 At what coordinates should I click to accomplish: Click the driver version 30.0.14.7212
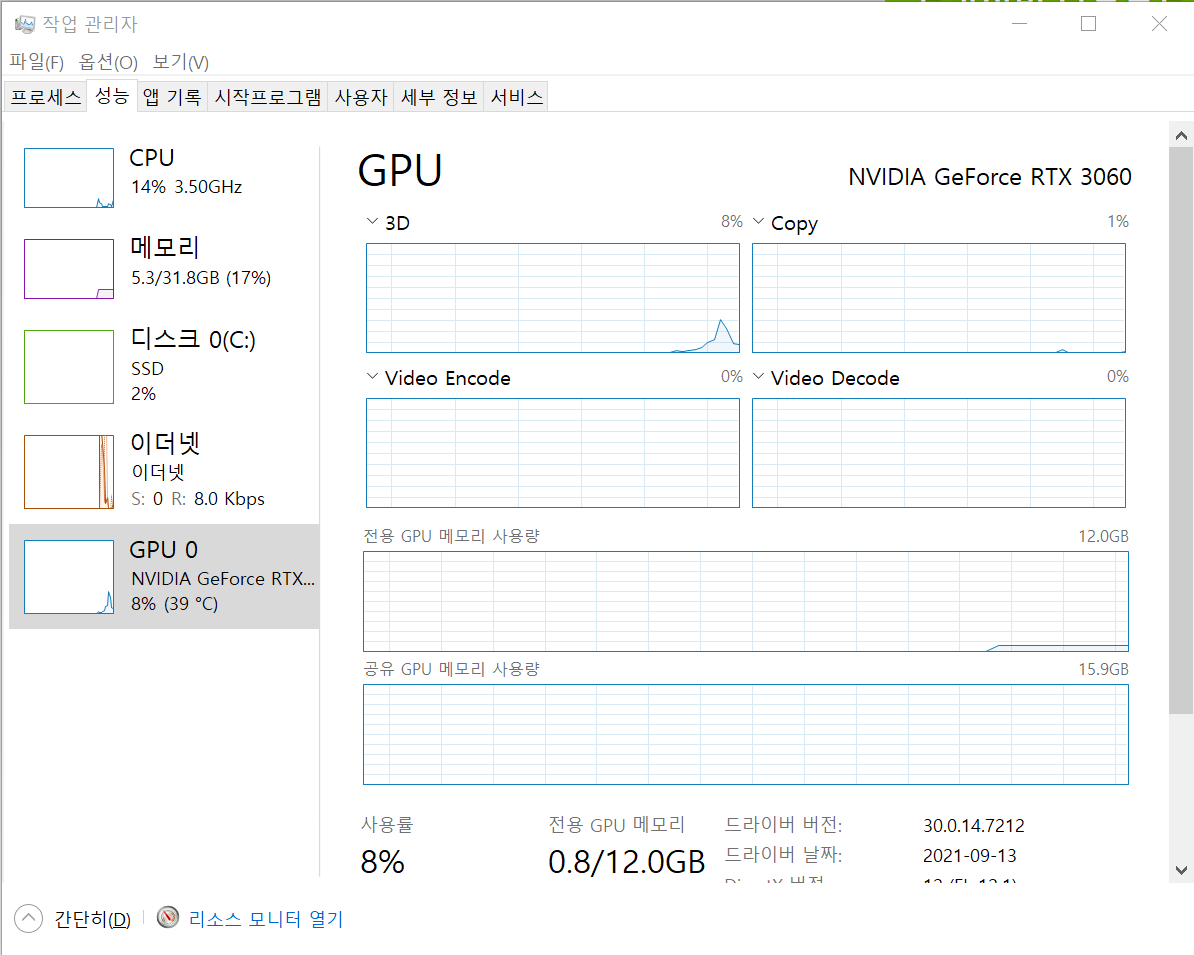[974, 826]
